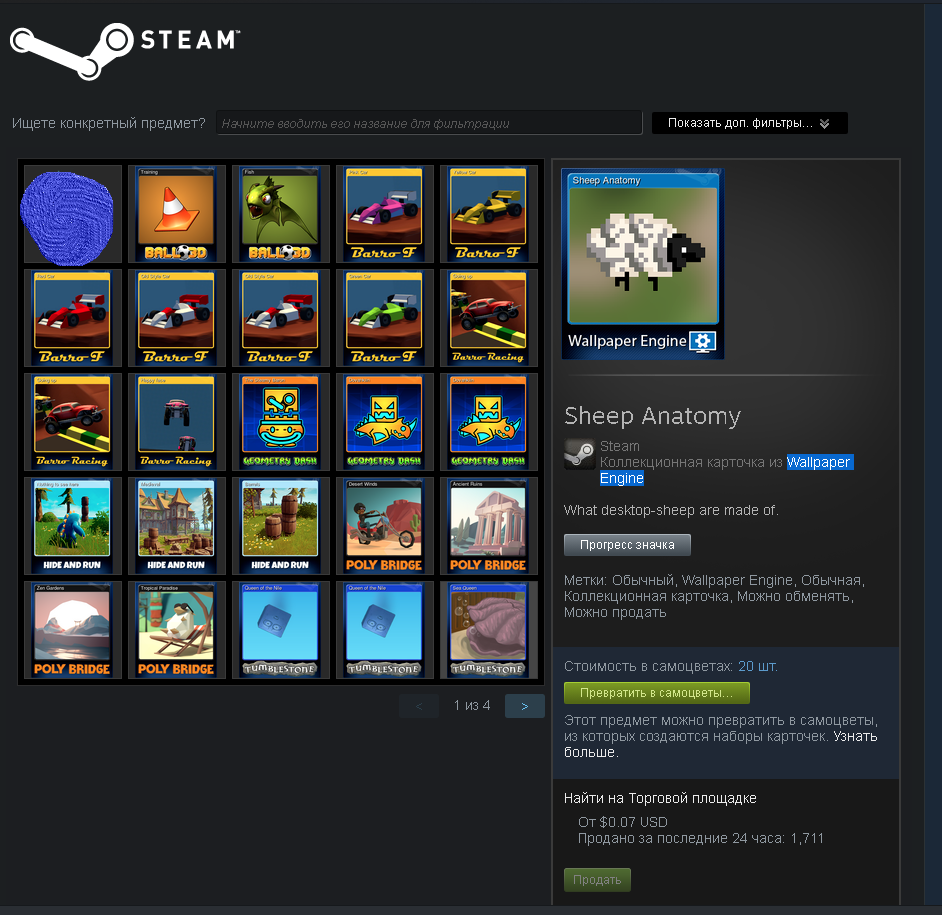Click Превратить в самоцветы button

point(657,693)
